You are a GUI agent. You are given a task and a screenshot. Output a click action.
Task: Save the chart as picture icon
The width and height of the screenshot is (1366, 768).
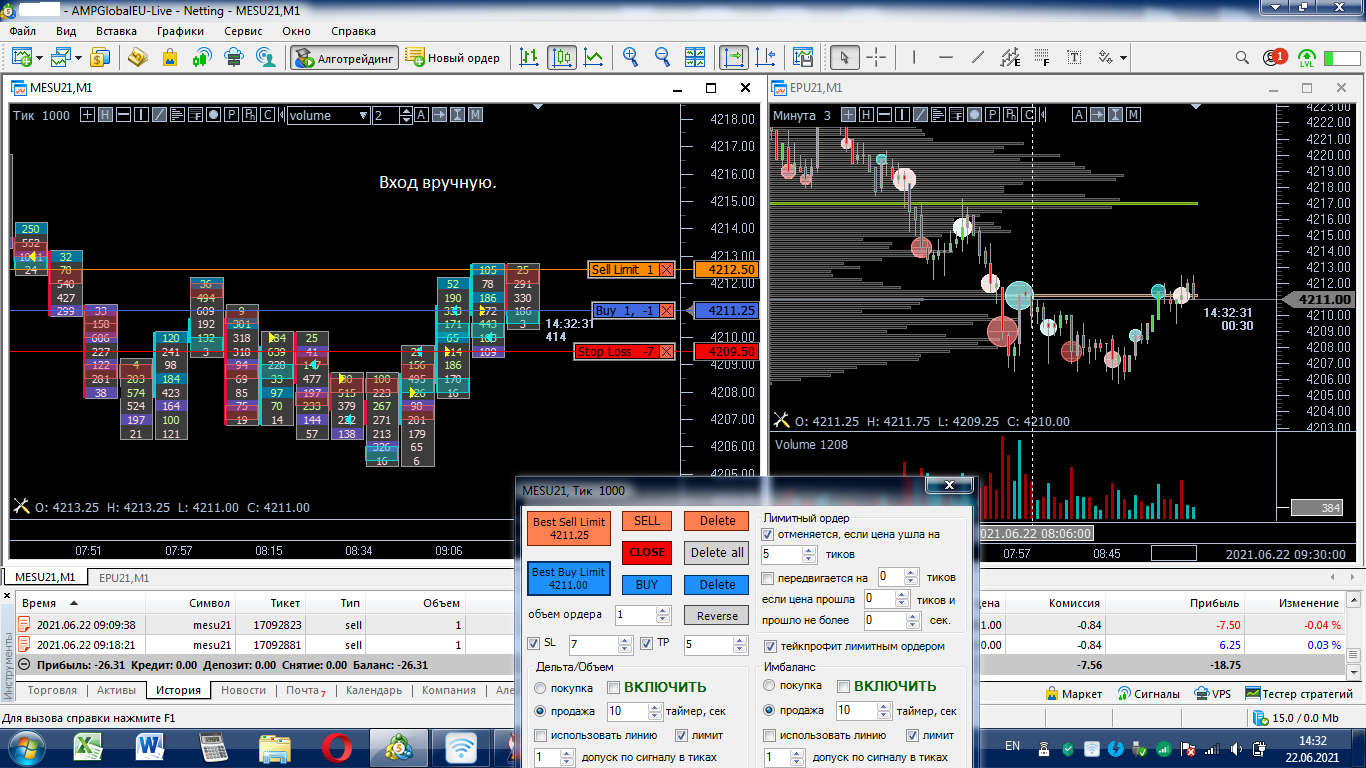point(803,58)
